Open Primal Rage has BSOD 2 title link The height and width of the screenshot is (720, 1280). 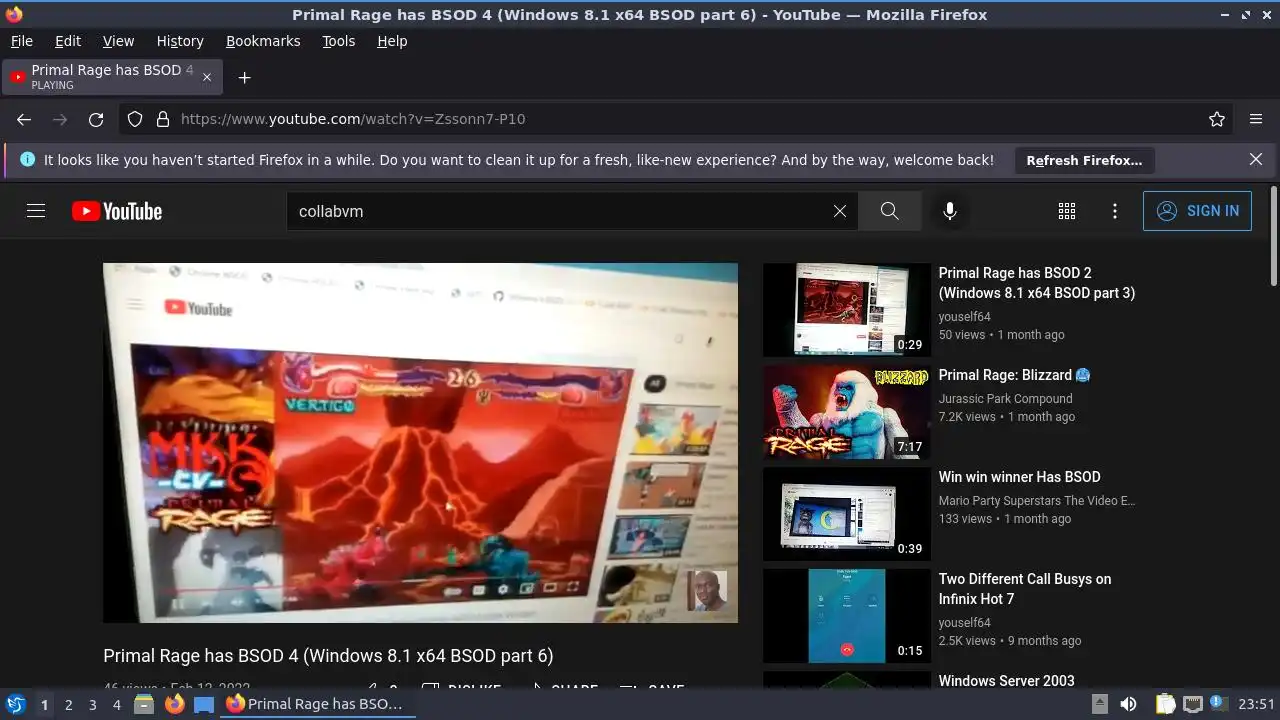1036,283
